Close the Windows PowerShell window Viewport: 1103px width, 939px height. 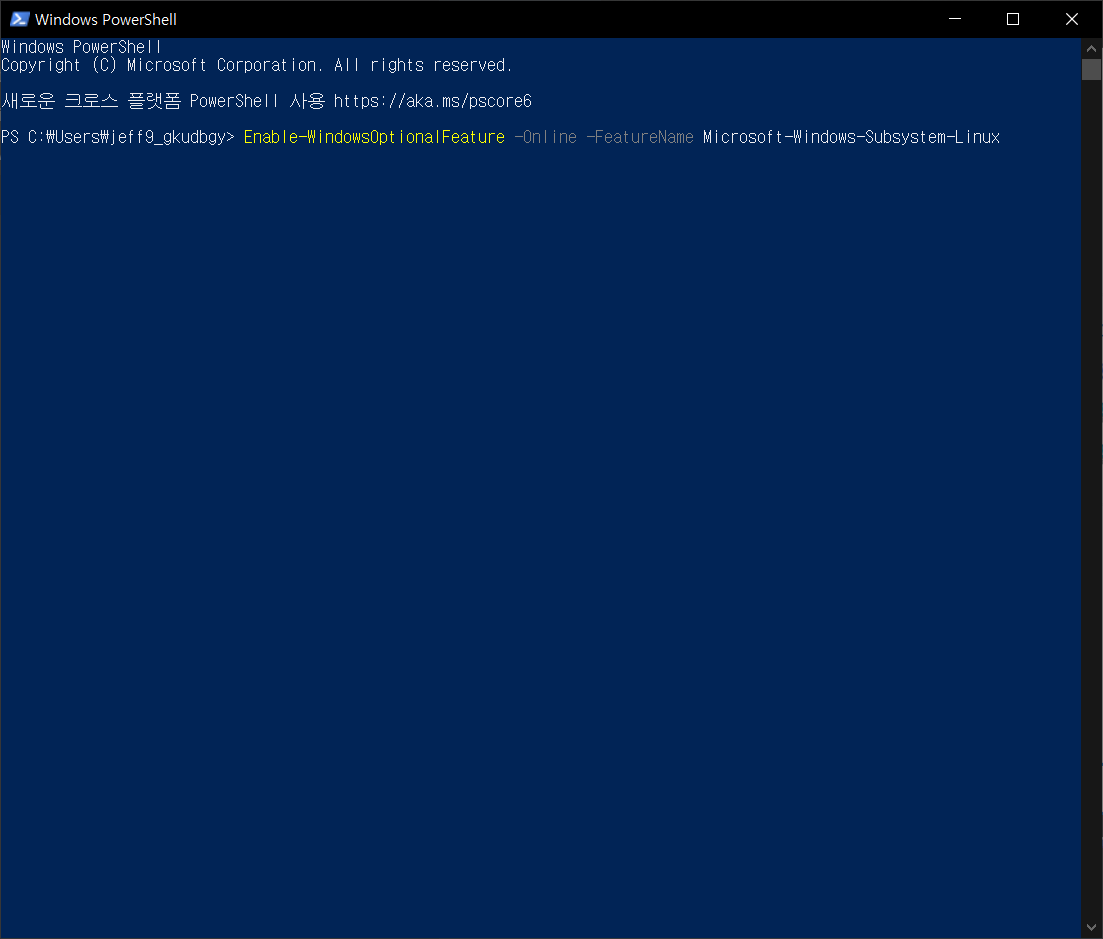[x=1072, y=19]
